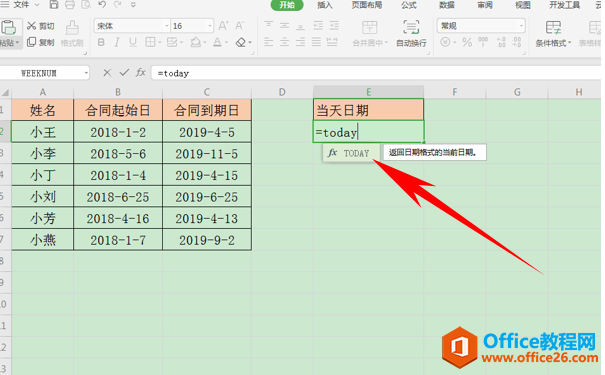Screen dimensions: 605x375
Task: Toggle Underline formatting
Action: coord(133,42)
